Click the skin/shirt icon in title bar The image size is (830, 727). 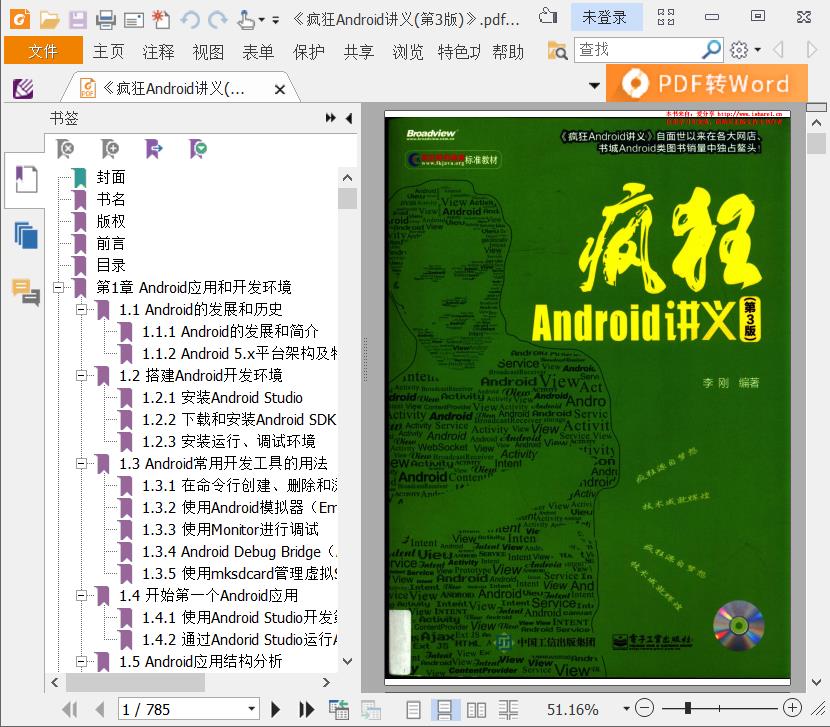pyautogui.click(x=548, y=16)
